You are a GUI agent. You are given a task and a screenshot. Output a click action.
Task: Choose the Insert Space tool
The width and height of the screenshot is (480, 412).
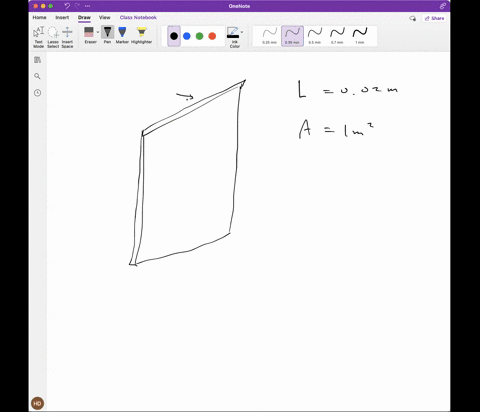tap(67, 37)
